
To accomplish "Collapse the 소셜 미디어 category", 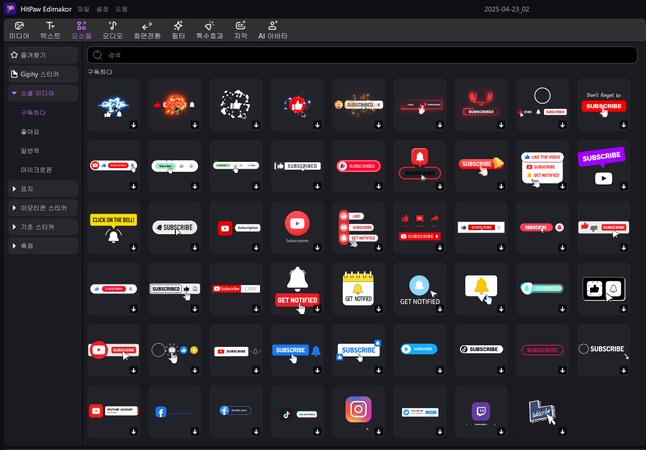I will tap(43, 93).
